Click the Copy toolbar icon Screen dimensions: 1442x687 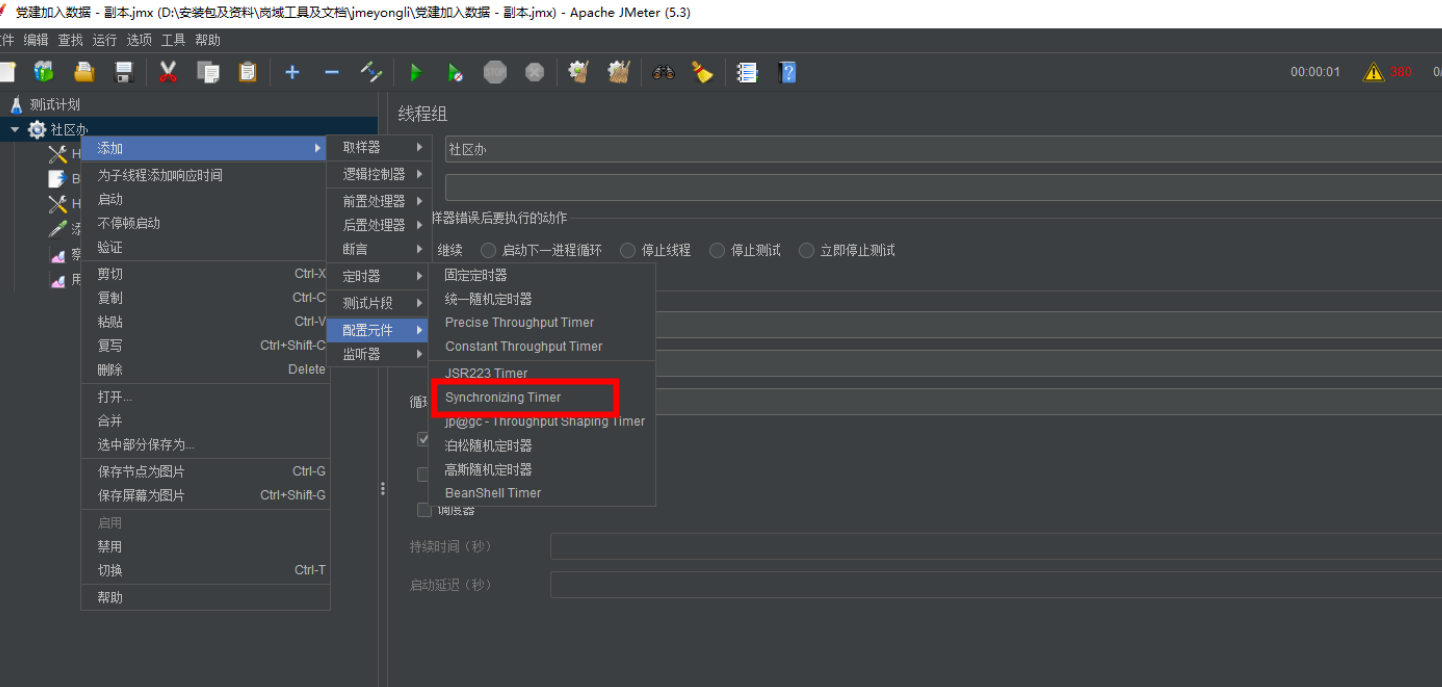point(208,72)
